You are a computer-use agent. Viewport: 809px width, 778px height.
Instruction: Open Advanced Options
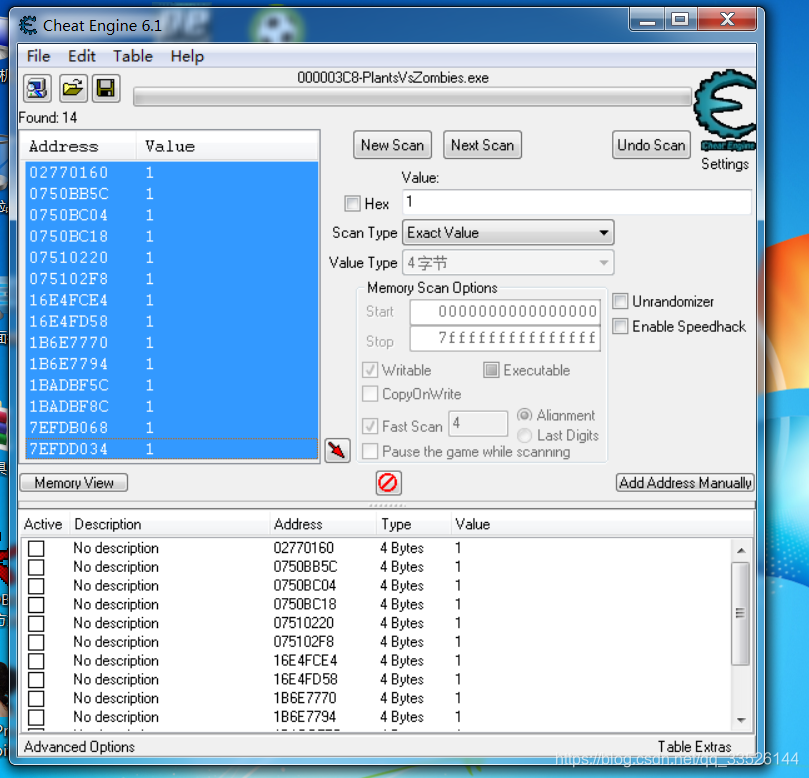pos(79,747)
